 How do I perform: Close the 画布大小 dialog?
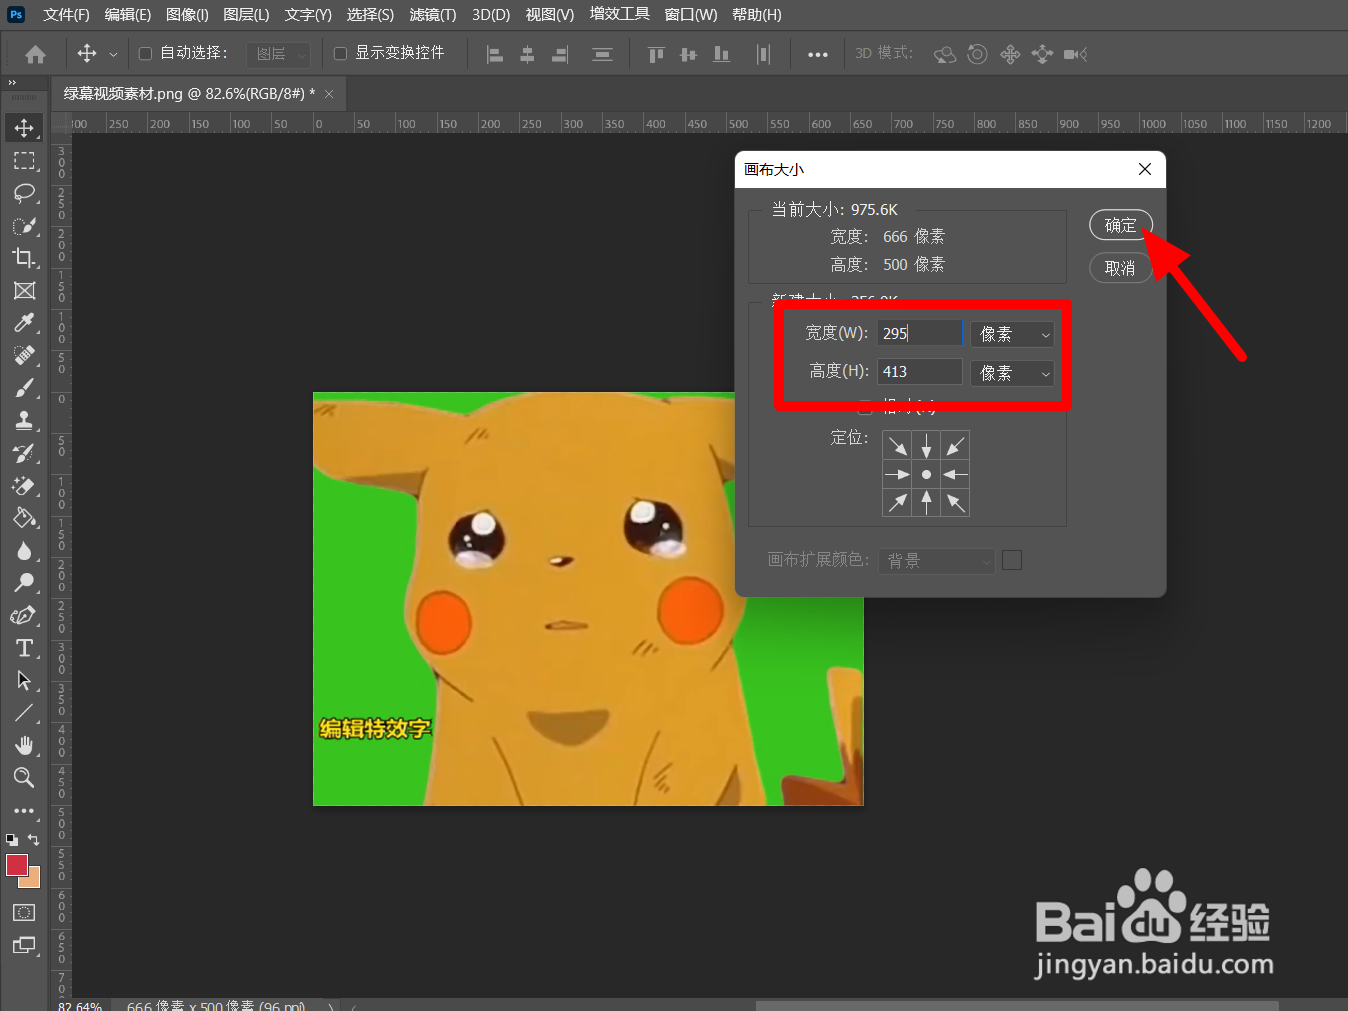pyautogui.click(x=1145, y=169)
